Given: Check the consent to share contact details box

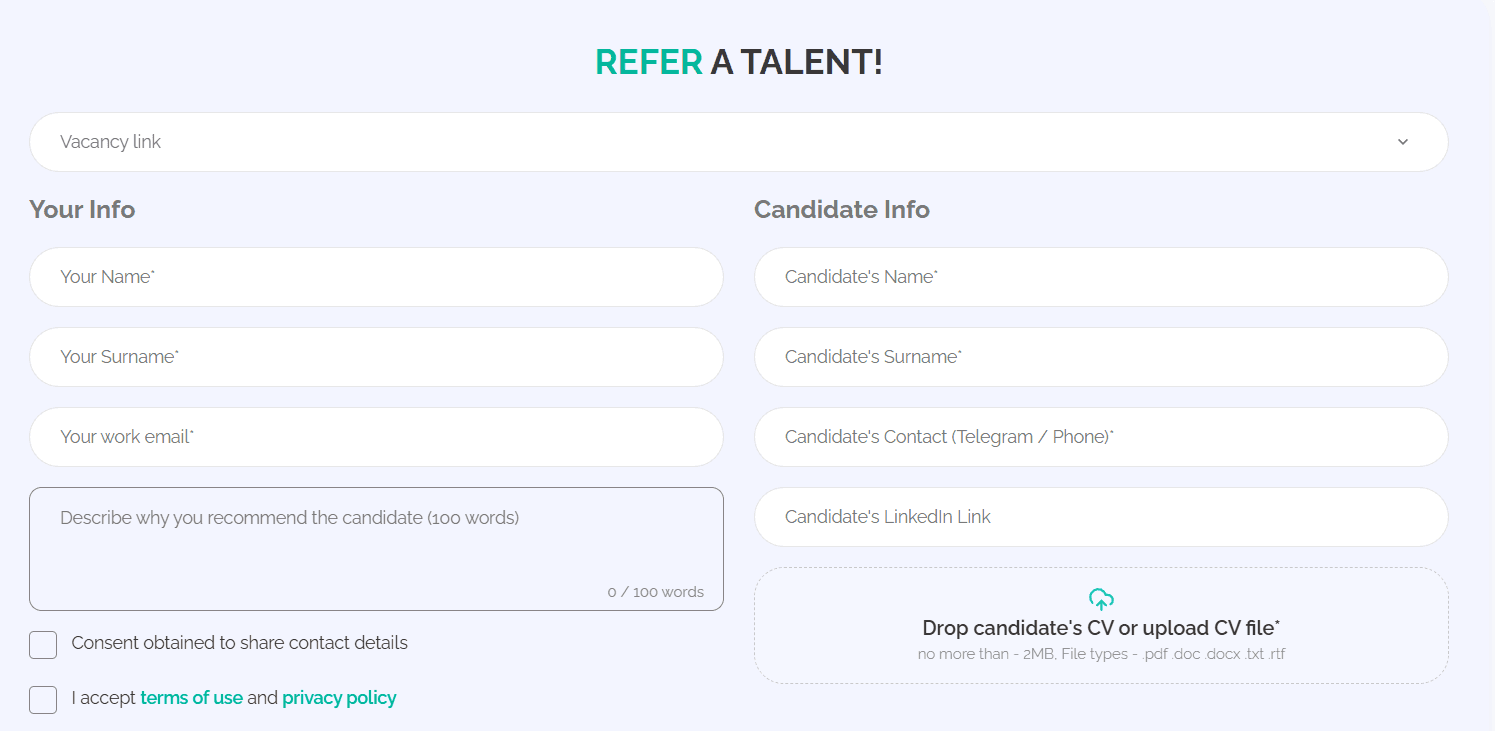Looking at the screenshot, I should point(43,645).
